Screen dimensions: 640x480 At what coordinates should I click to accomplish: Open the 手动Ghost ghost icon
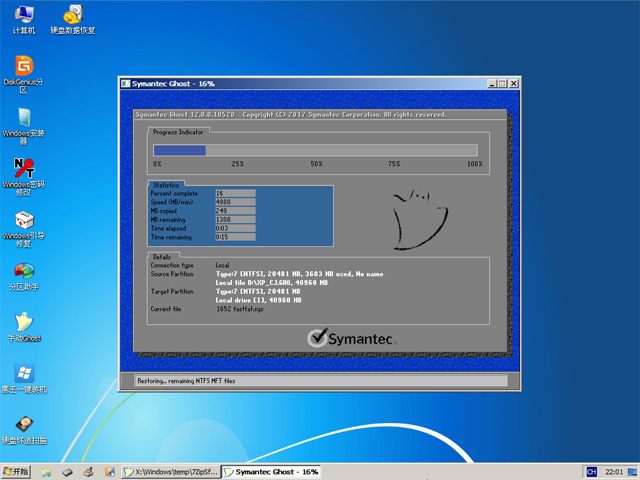[x=23, y=323]
